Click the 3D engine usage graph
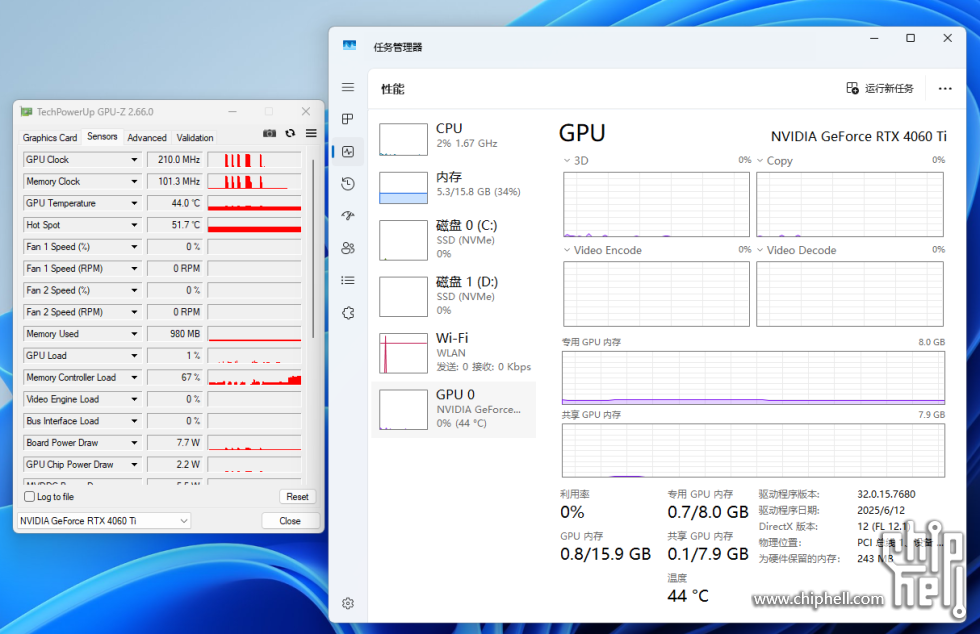 (x=656, y=204)
